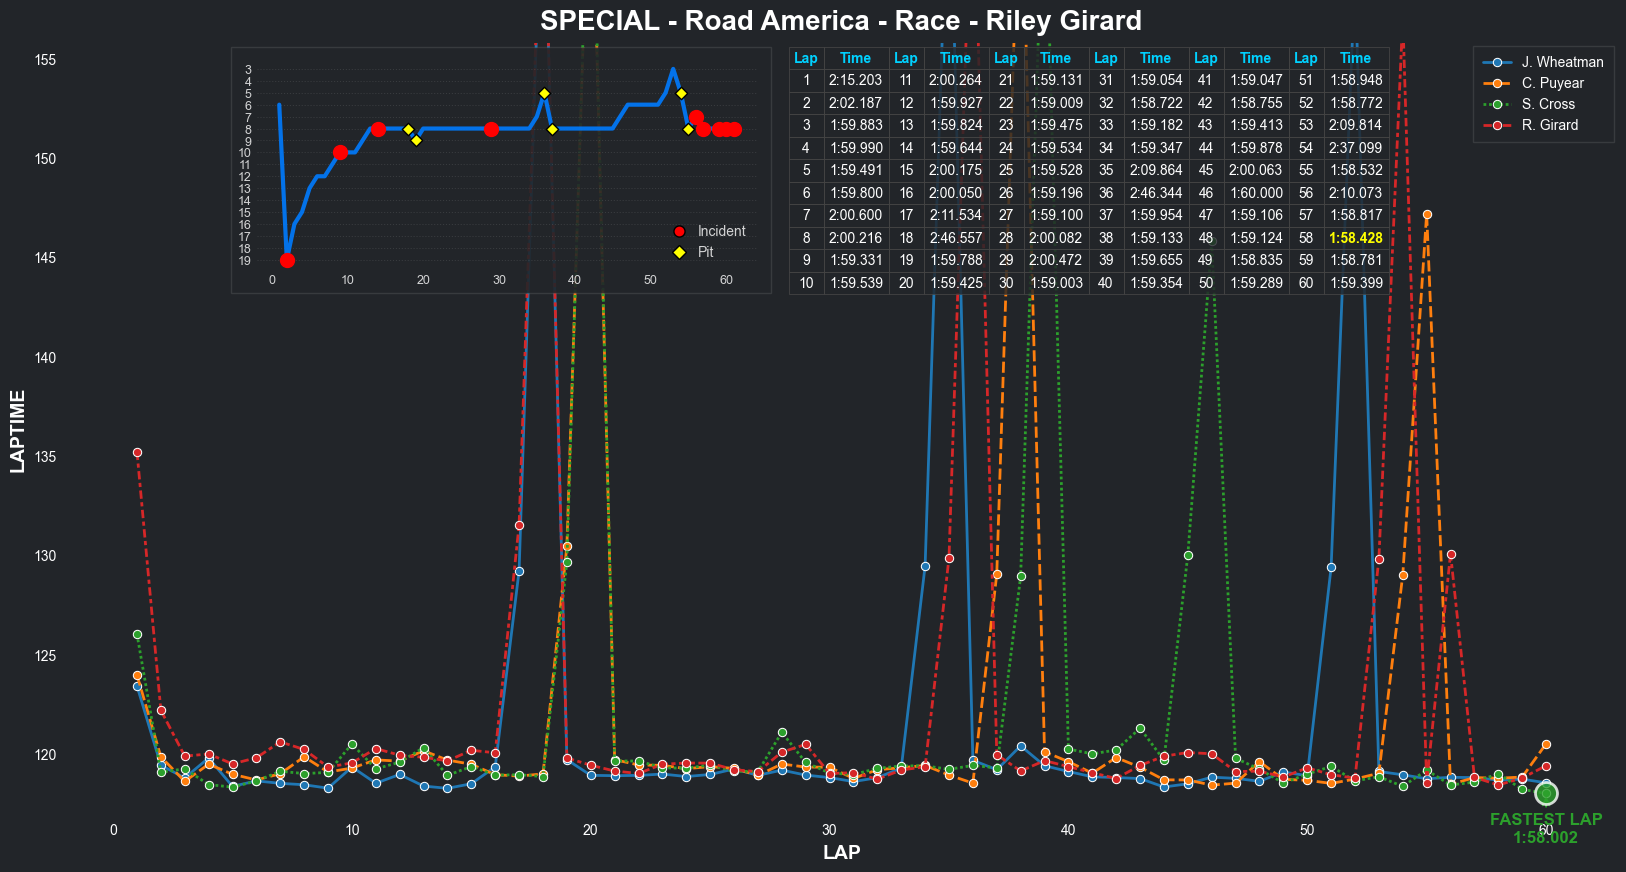1626x872 pixels.
Task: Click the 2:46.557 time in lap 18 row
Action: click(x=955, y=238)
